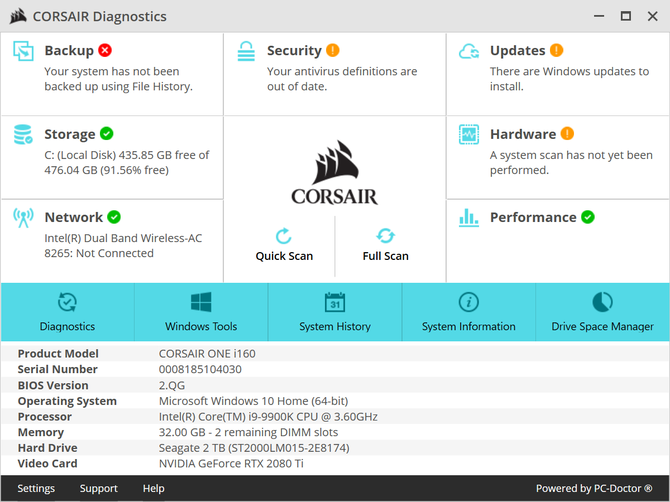This screenshot has height=502, width=670.
Task: Open the Settings menu item
Action: pyautogui.click(x=36, y=488)
